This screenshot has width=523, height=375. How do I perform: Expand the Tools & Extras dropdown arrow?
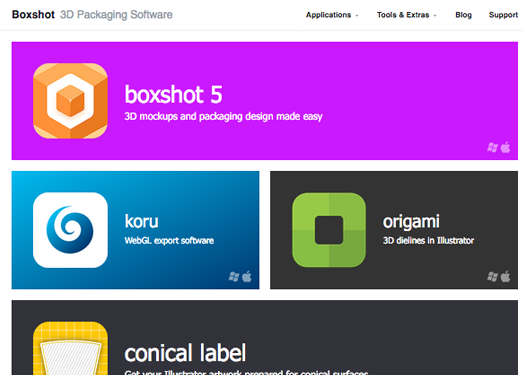pyautogui.click(x=435, y=15)
